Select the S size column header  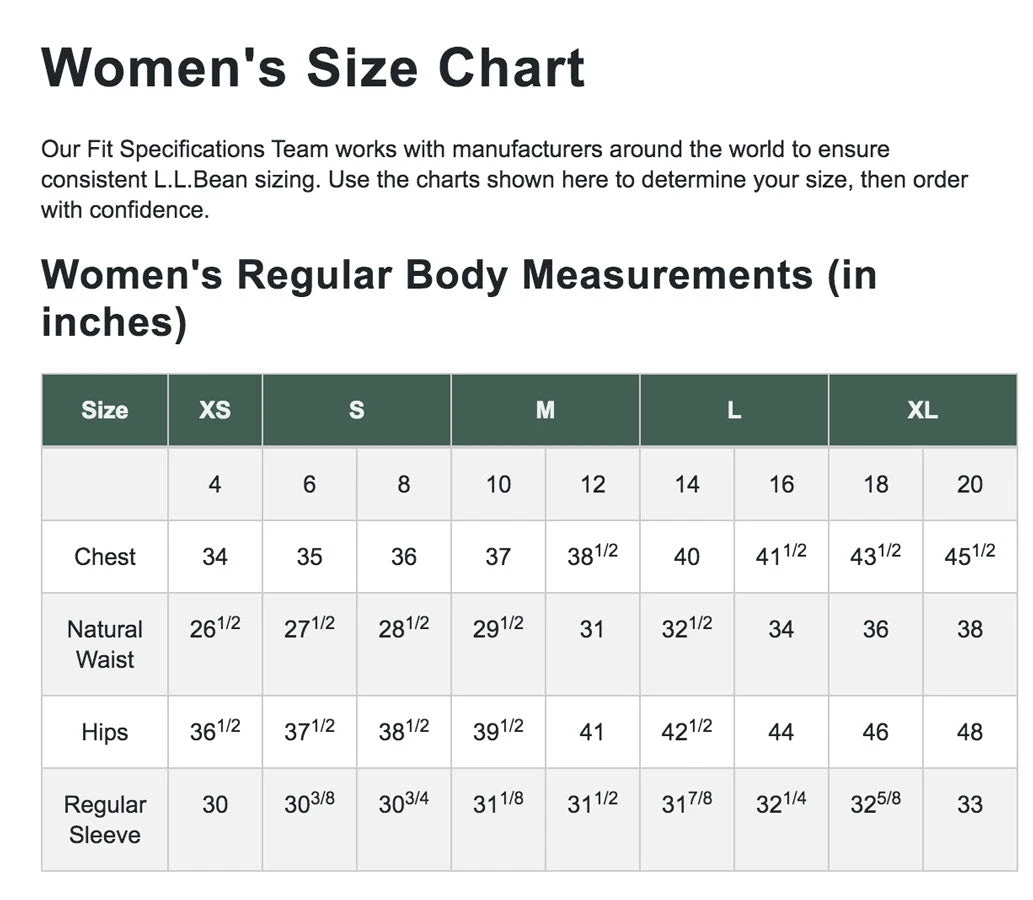click(x=357, y=410)
